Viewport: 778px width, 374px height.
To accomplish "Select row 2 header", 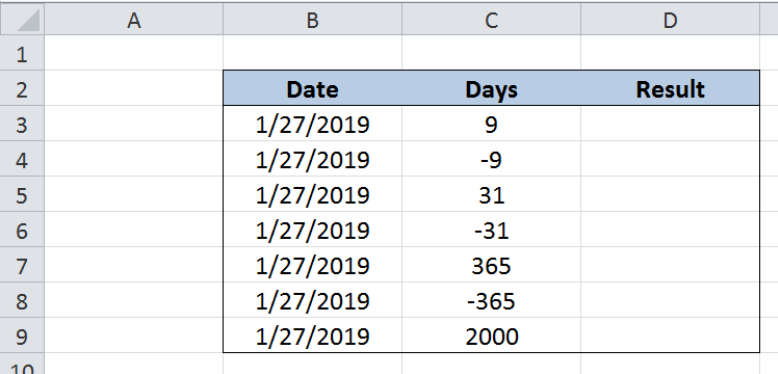I will click(22, 88).
